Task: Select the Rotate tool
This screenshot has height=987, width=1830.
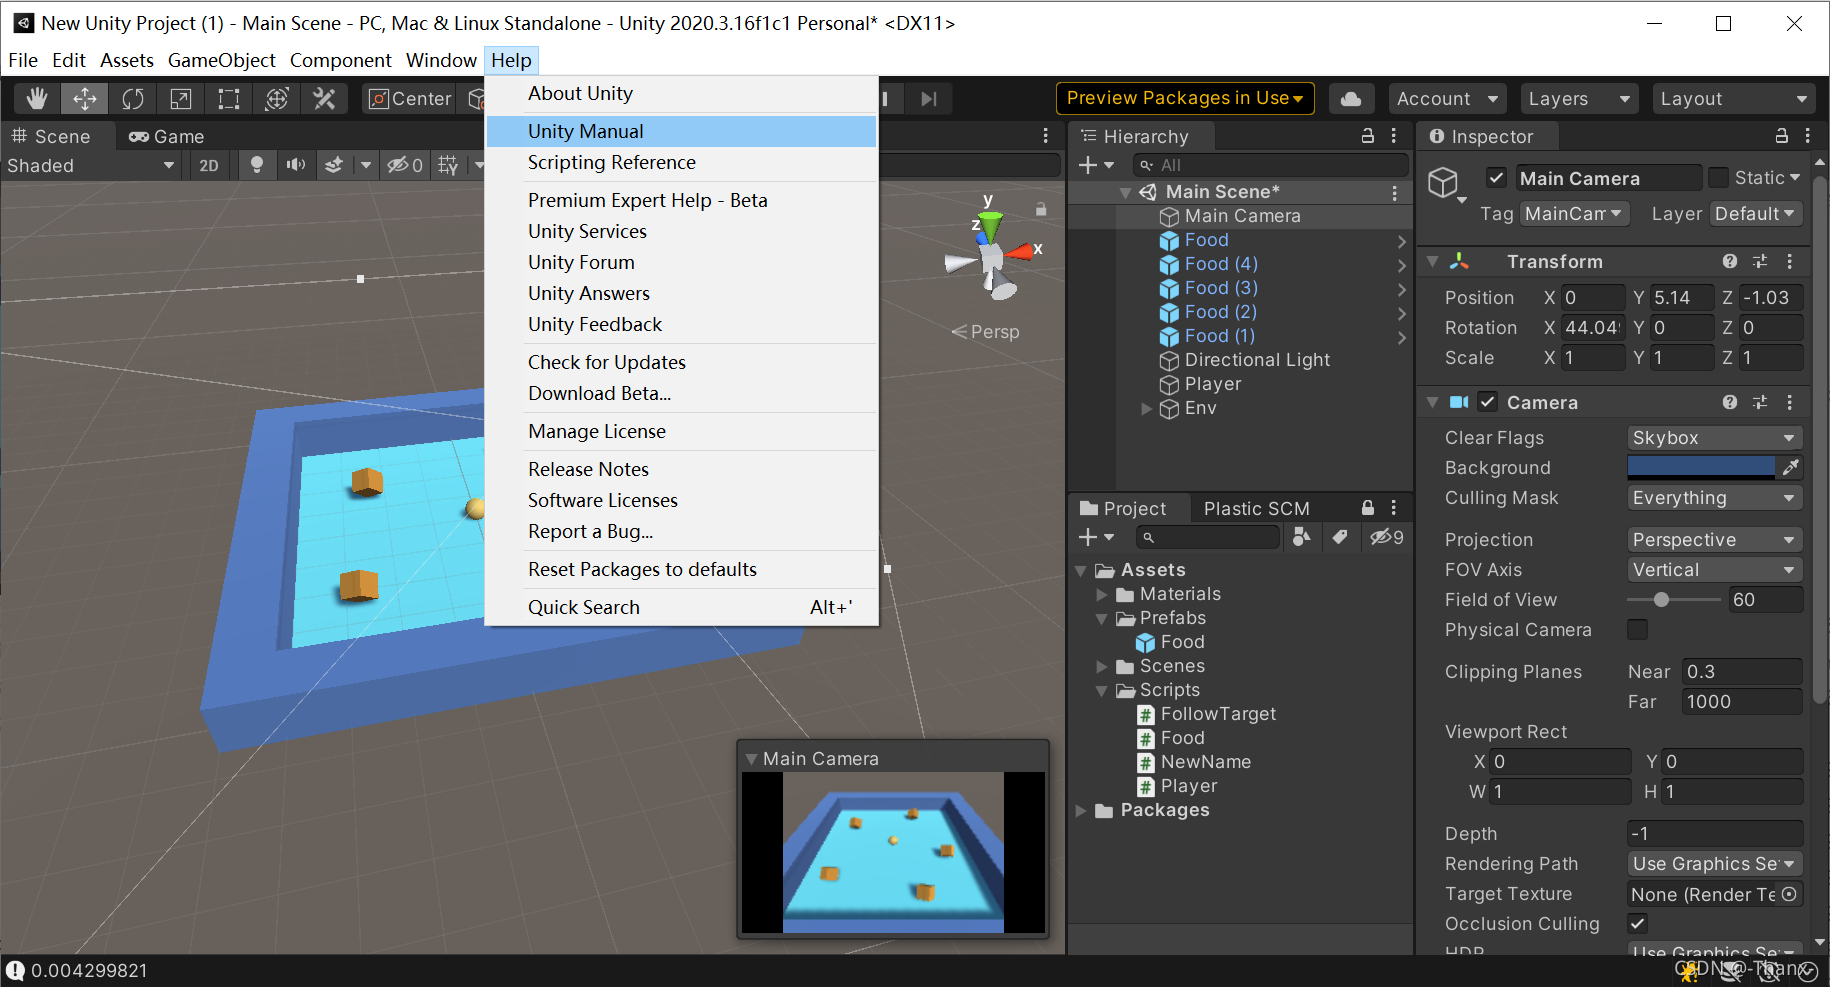Action: point(133,98)
